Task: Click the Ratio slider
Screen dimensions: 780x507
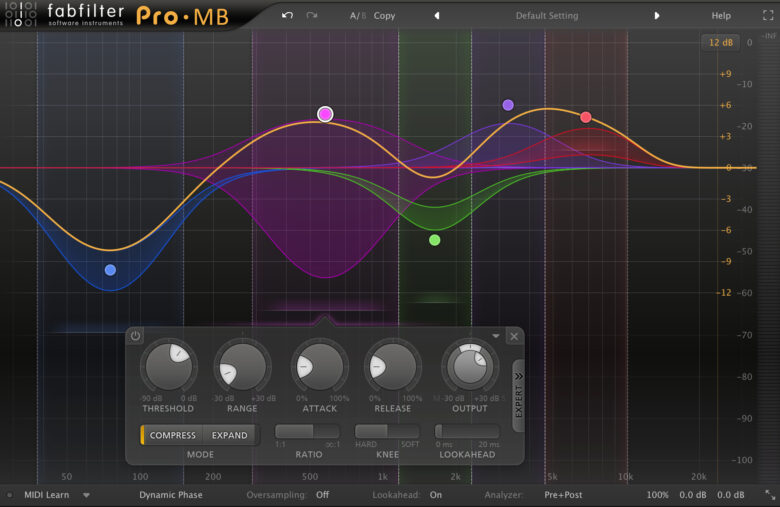Action: point(307,431)
